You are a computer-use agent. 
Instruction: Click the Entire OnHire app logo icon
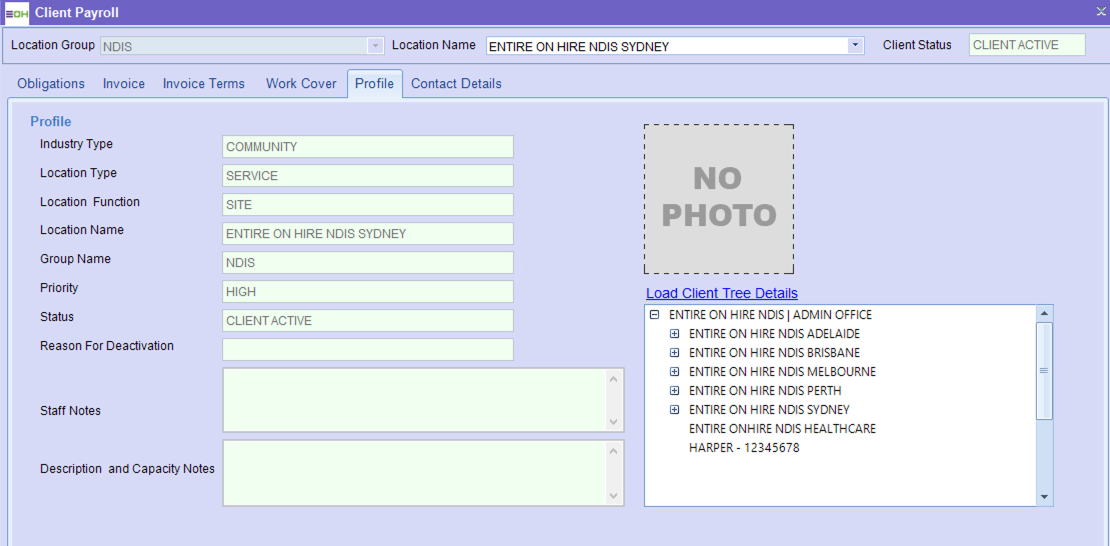coord(16,13)
